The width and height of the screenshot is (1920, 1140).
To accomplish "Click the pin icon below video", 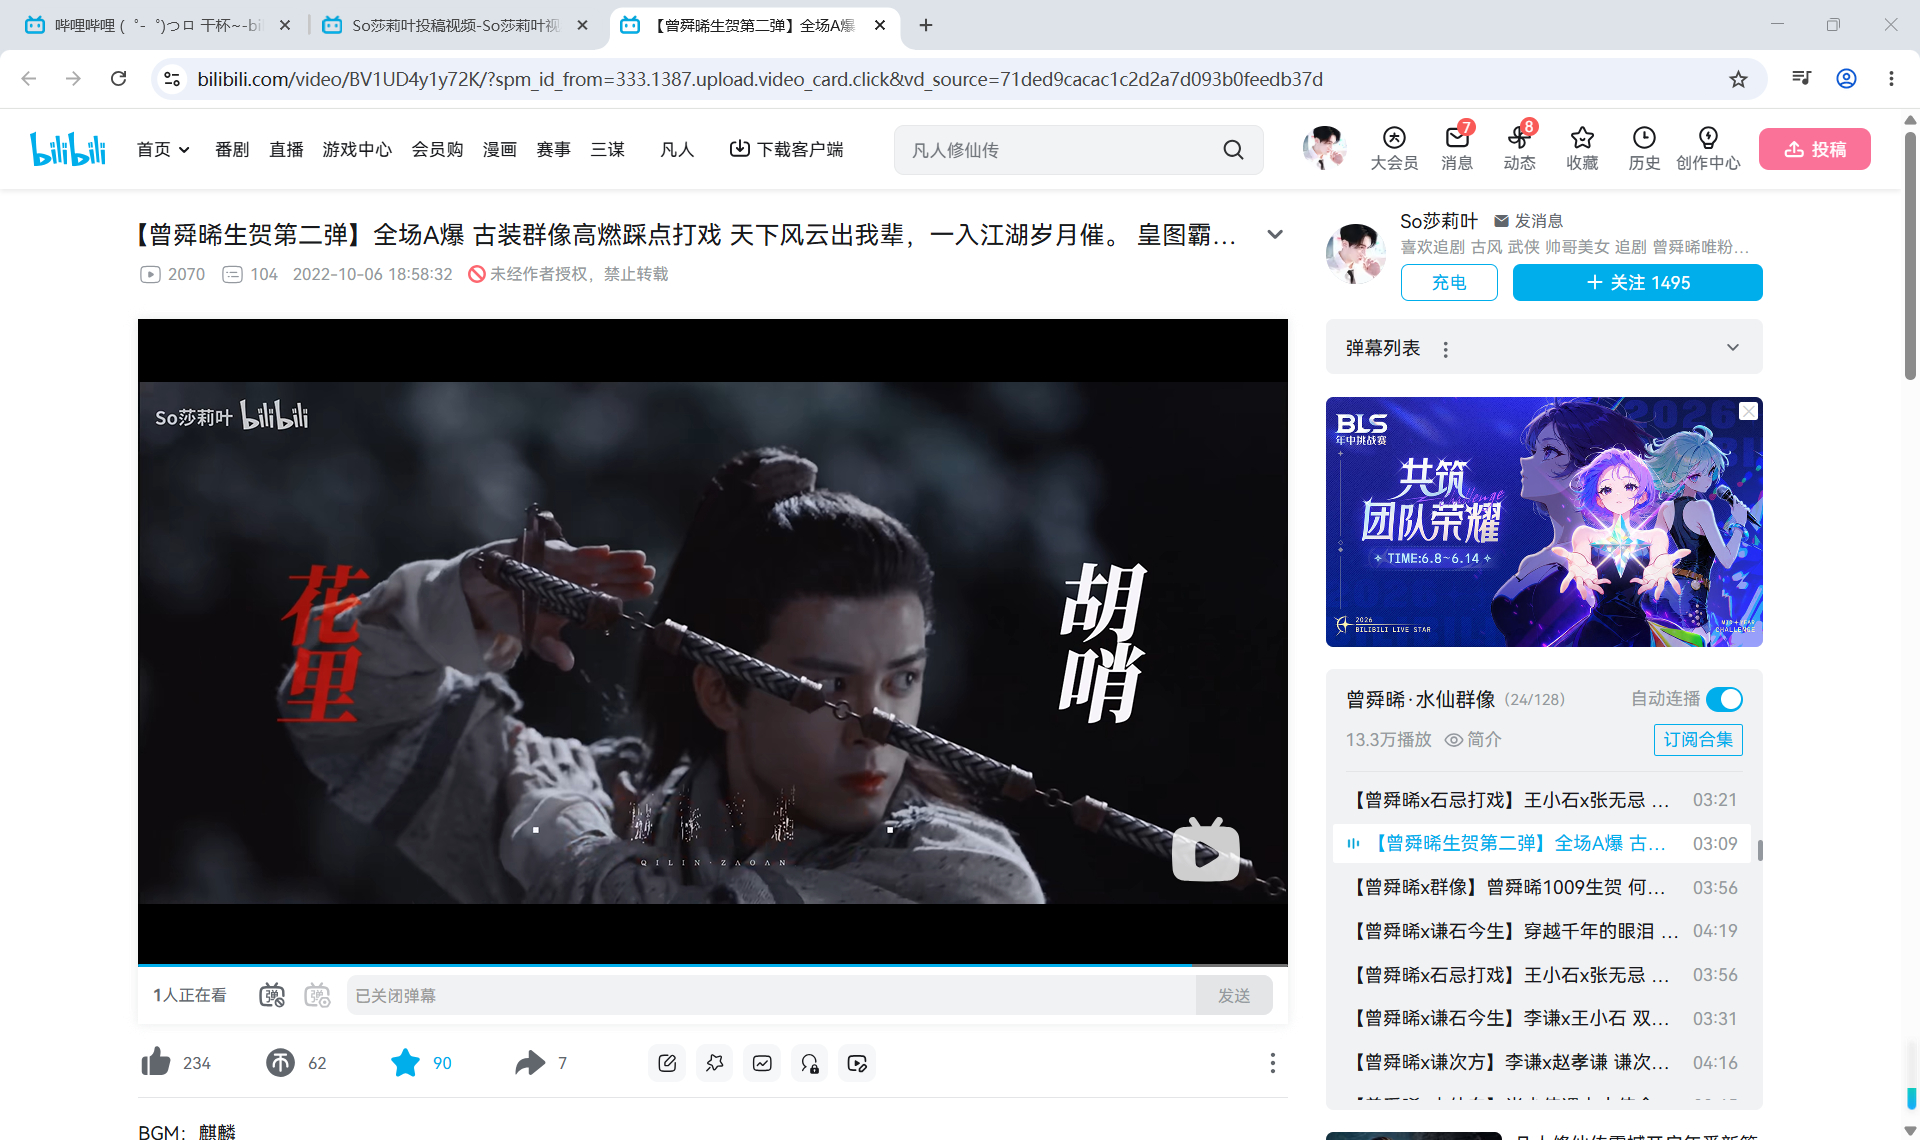I will pos(714,1063).
